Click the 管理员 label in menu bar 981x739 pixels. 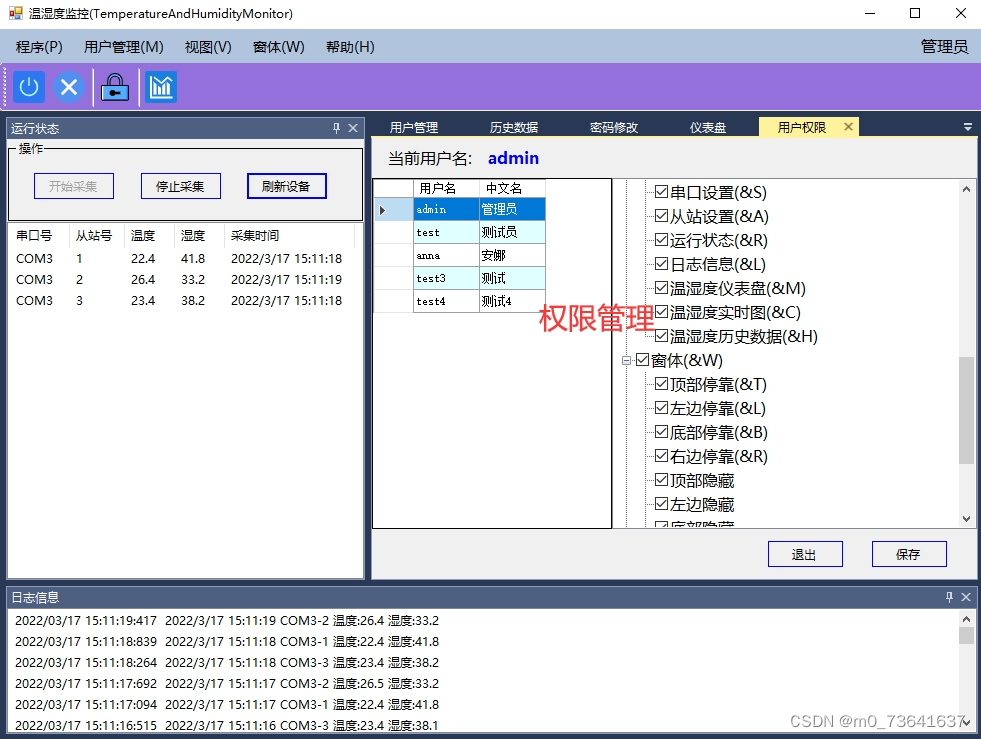pyautogui.click(x=944, y=47)
